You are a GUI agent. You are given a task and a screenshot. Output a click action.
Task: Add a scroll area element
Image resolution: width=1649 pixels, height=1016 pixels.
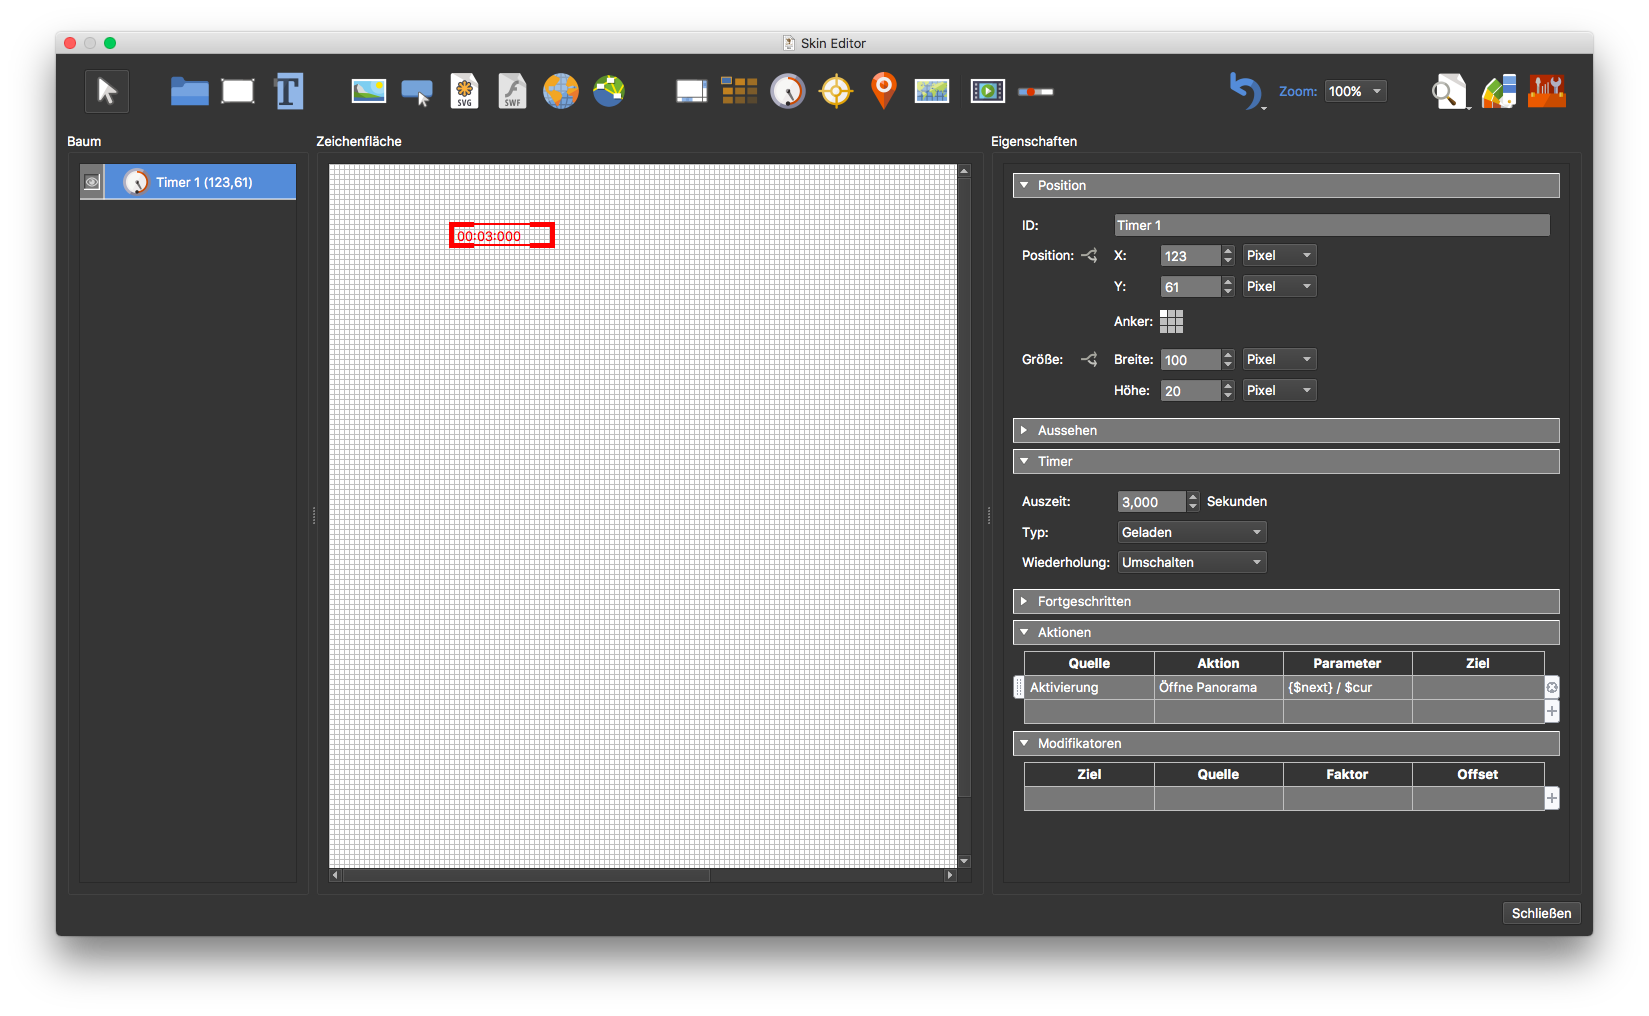click(692, 91)
